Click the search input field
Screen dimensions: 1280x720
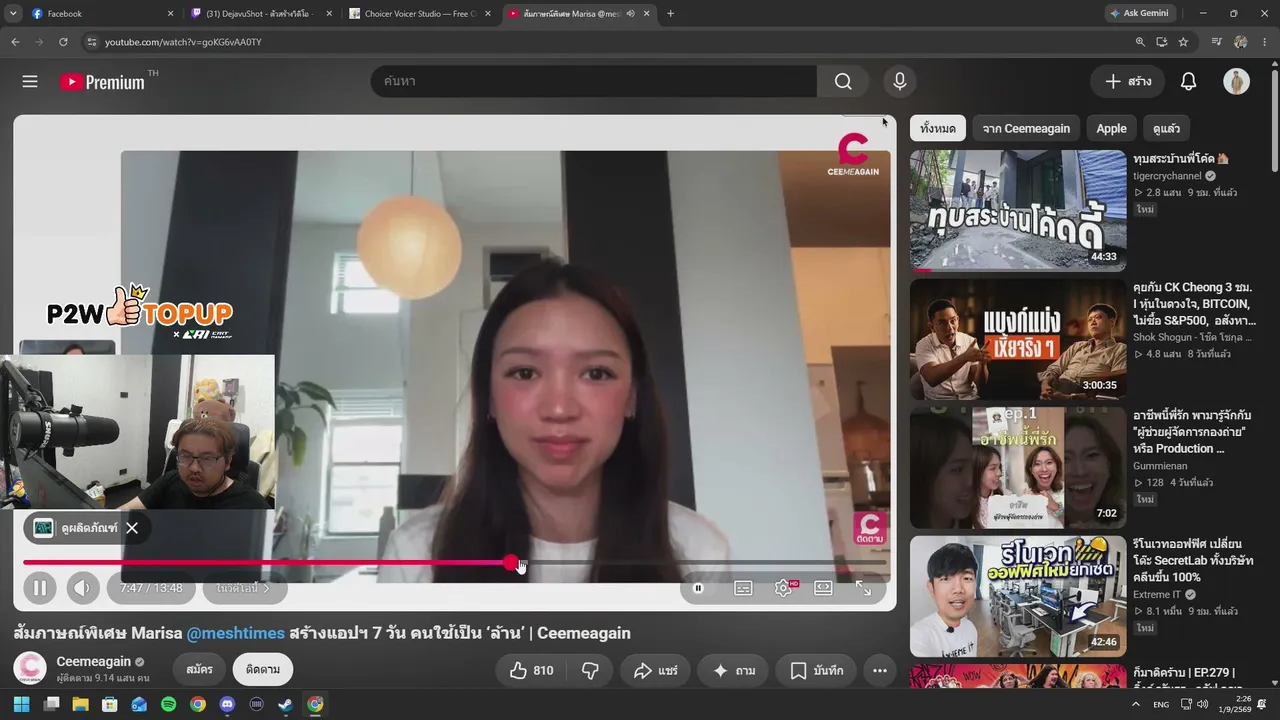(x=594, y=82)
